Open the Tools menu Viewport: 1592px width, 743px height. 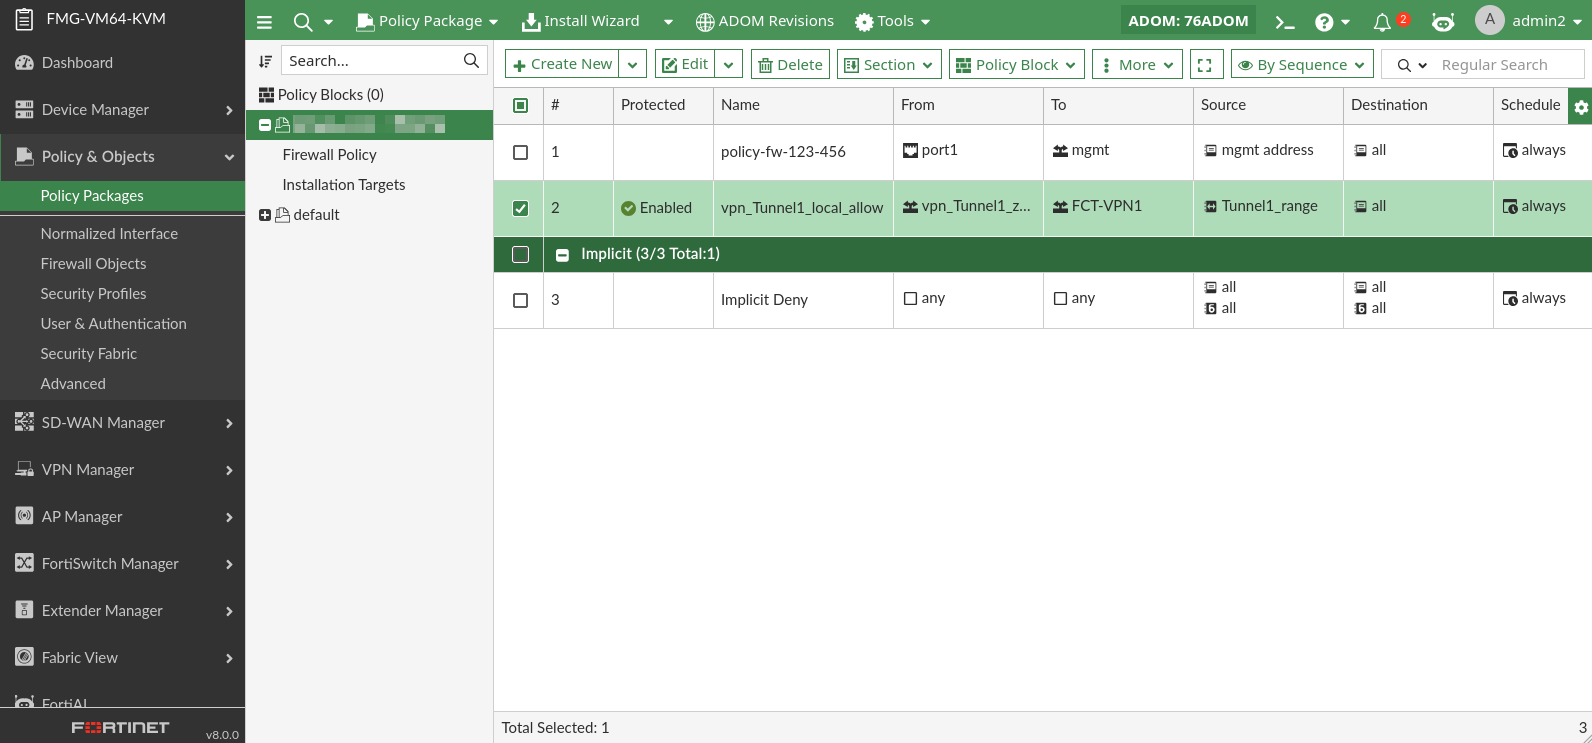point(893,22)
